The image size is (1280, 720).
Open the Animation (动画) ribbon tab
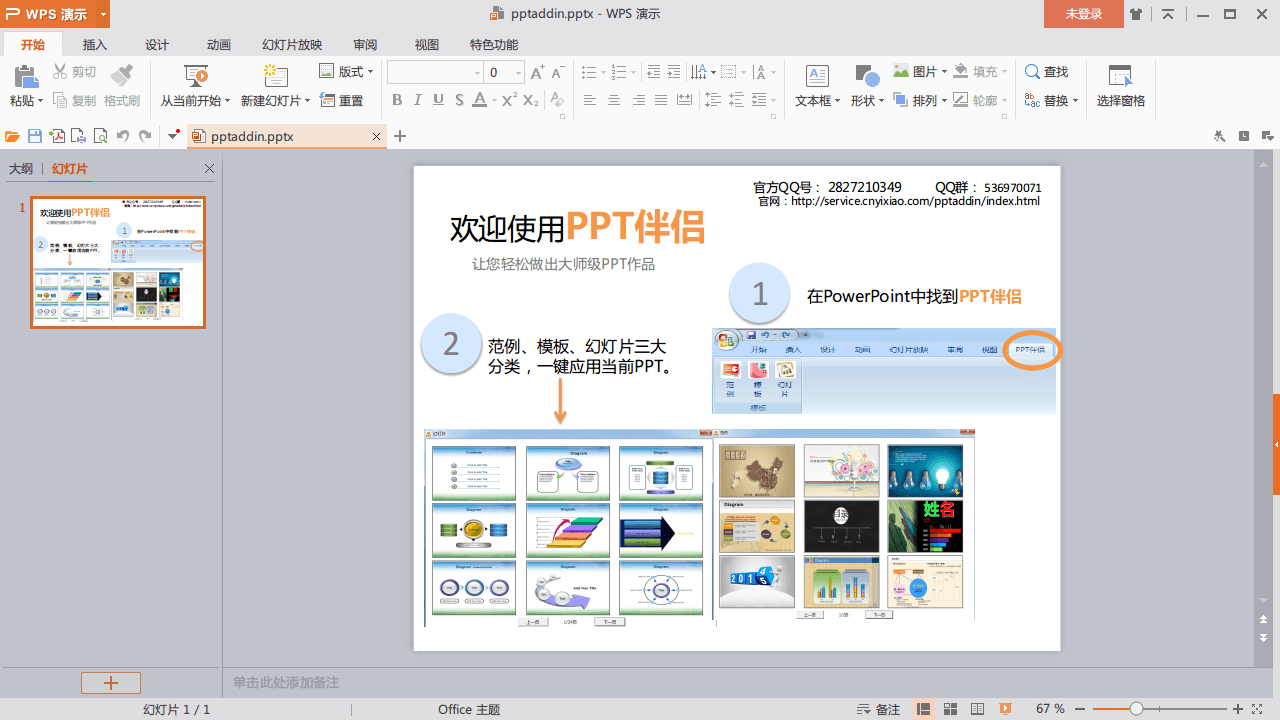[219, 44]
